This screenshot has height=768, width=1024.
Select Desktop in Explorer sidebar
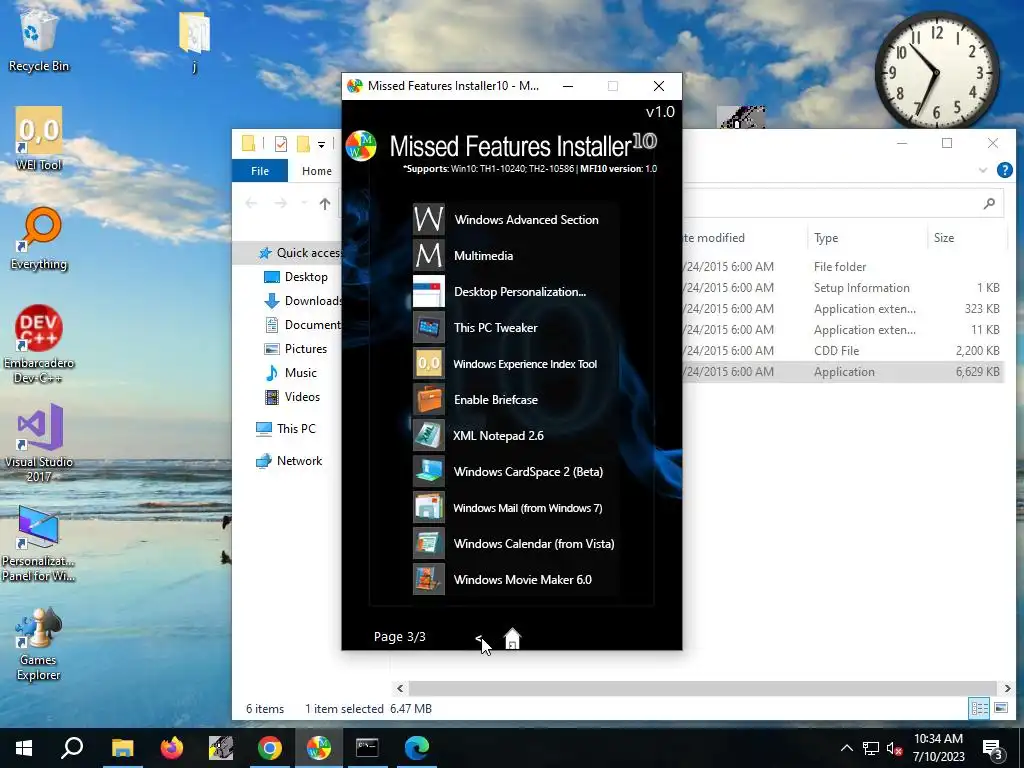point(295,277)
